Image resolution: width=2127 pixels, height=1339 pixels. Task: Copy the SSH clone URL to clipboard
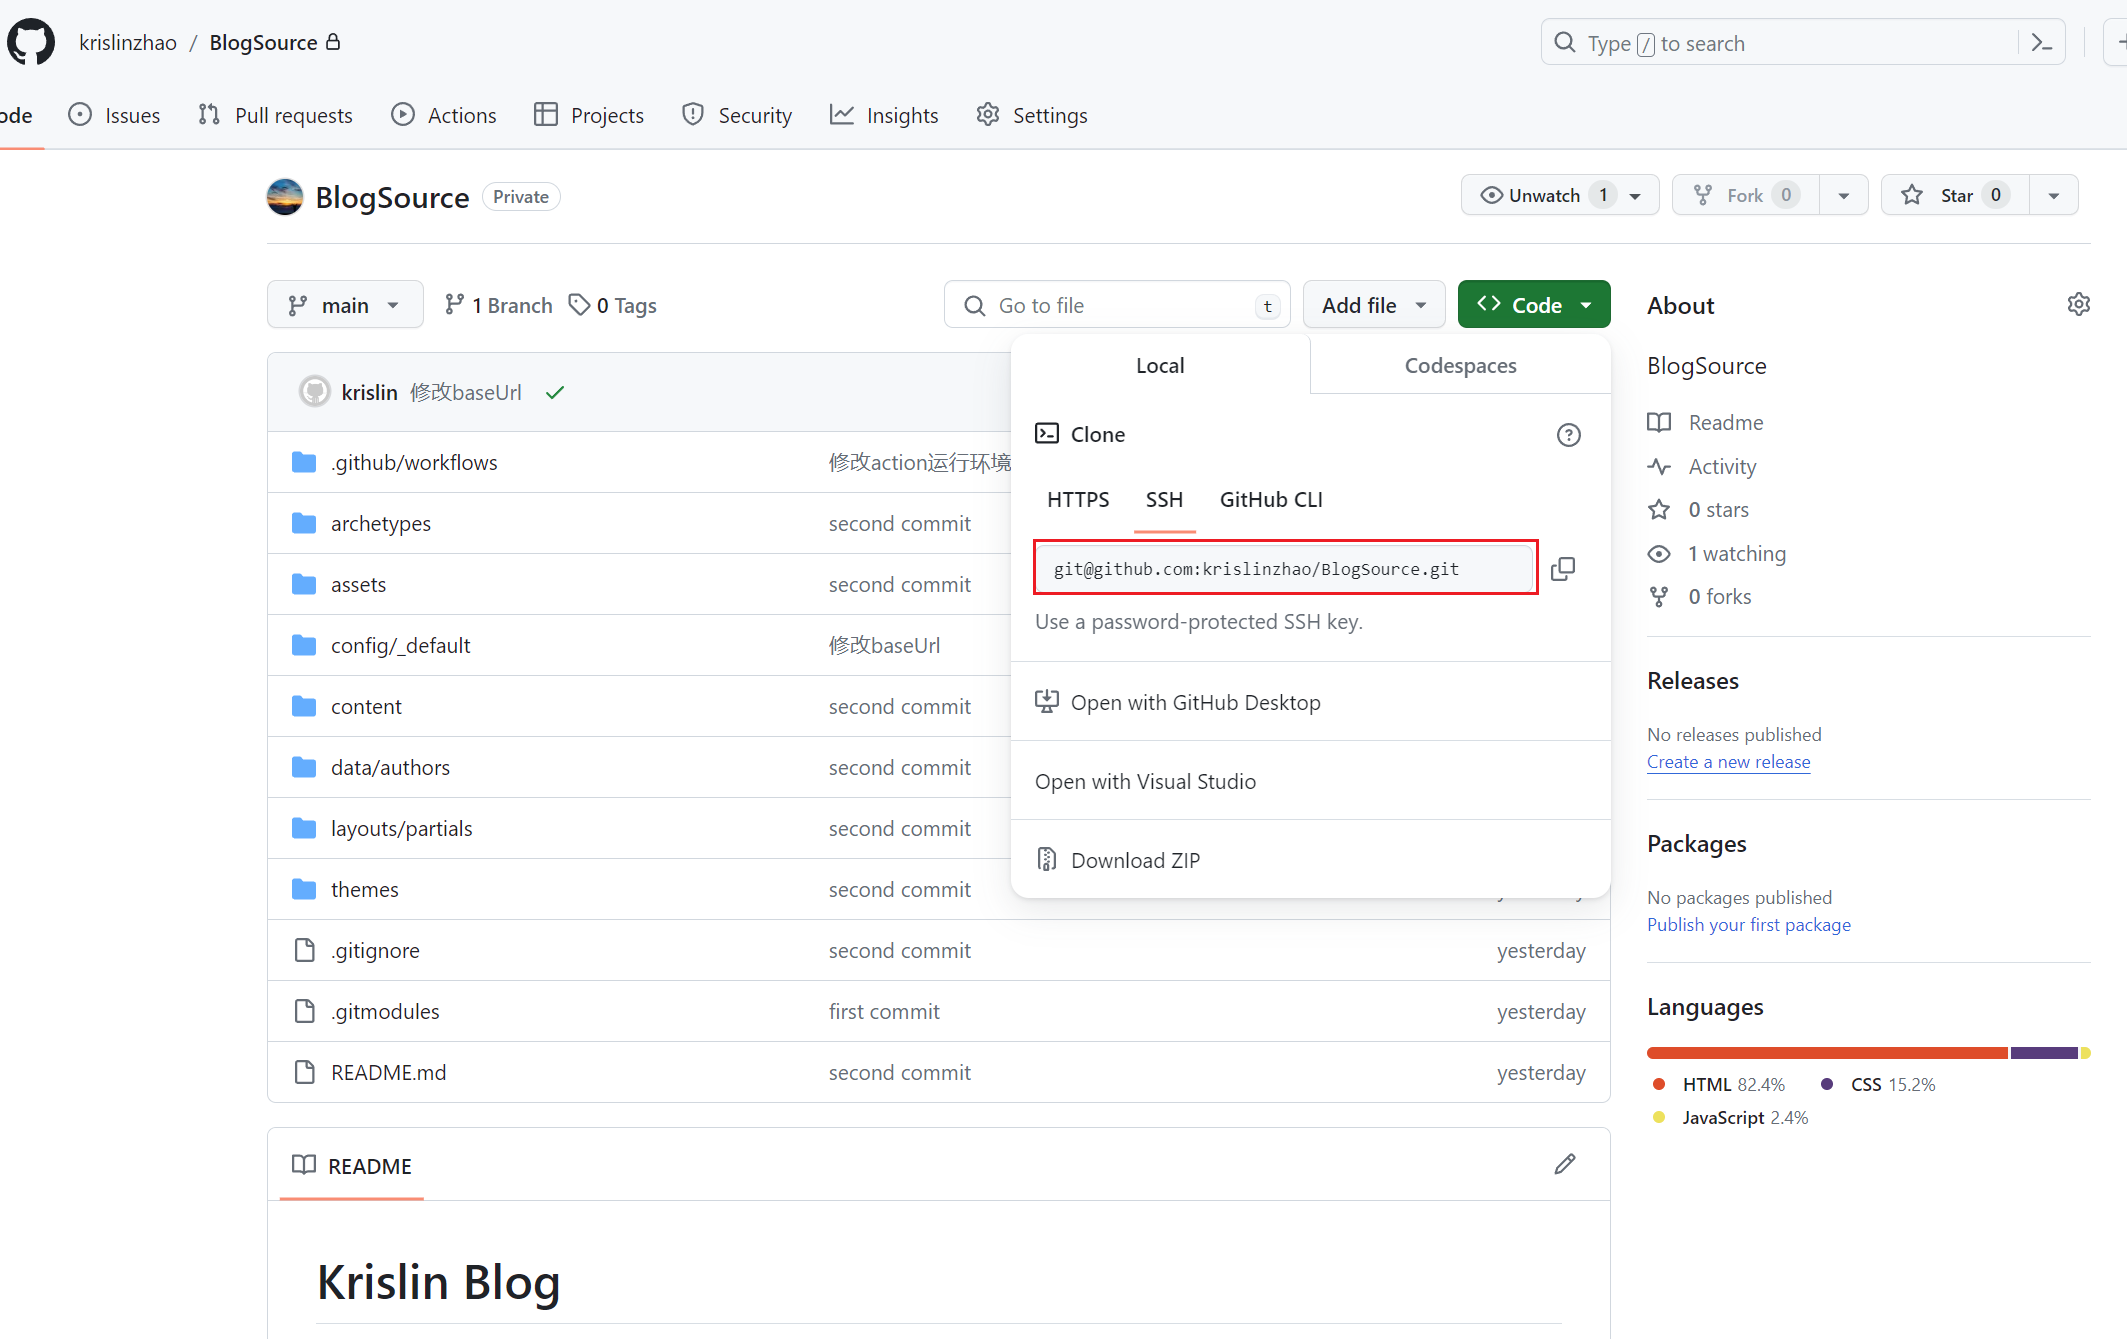point(1562,569)
